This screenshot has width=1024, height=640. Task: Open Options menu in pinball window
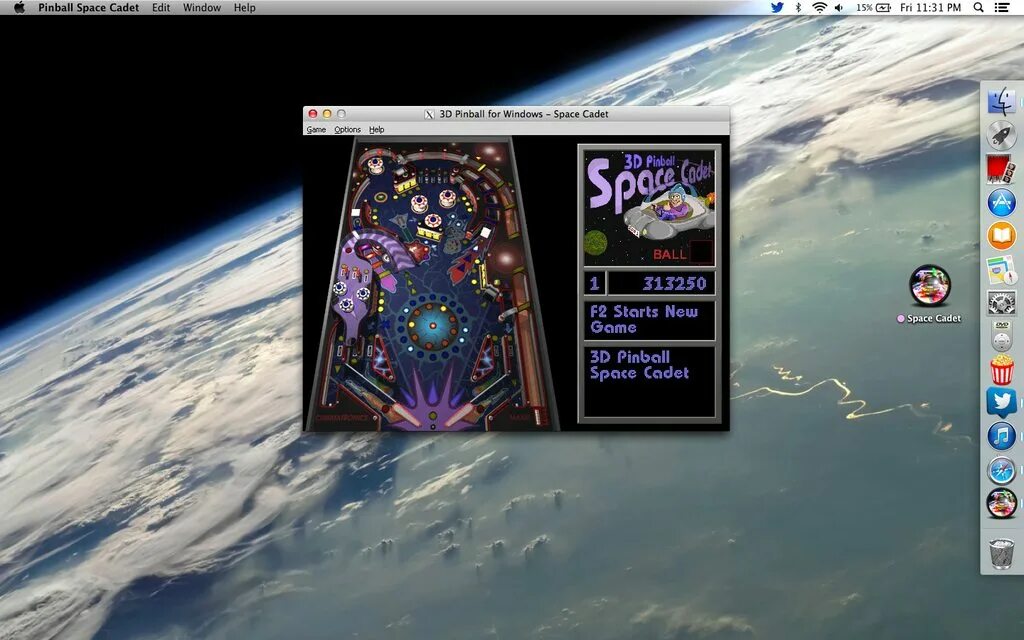tap(347, 129)
